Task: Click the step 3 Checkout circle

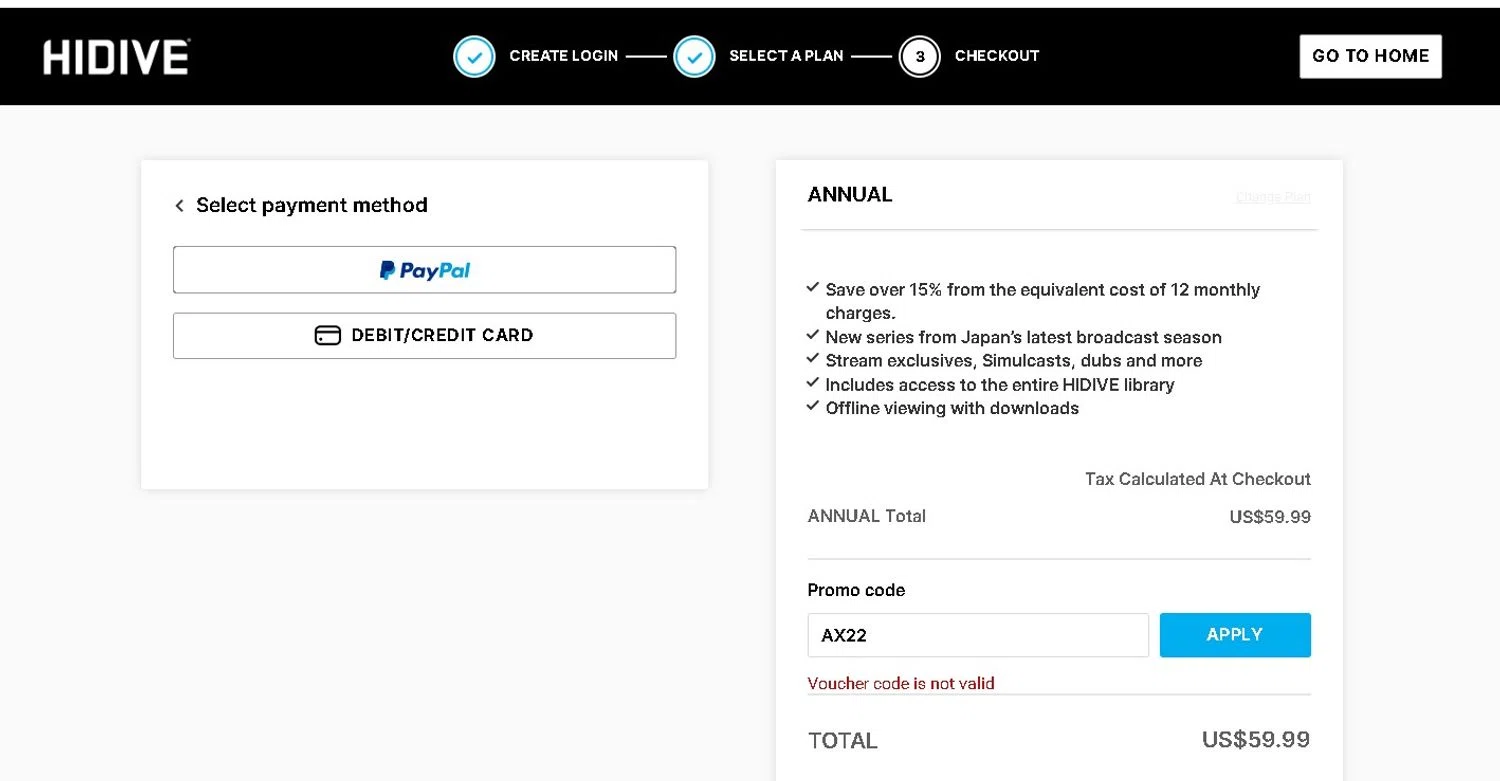Action: (919, 57)
